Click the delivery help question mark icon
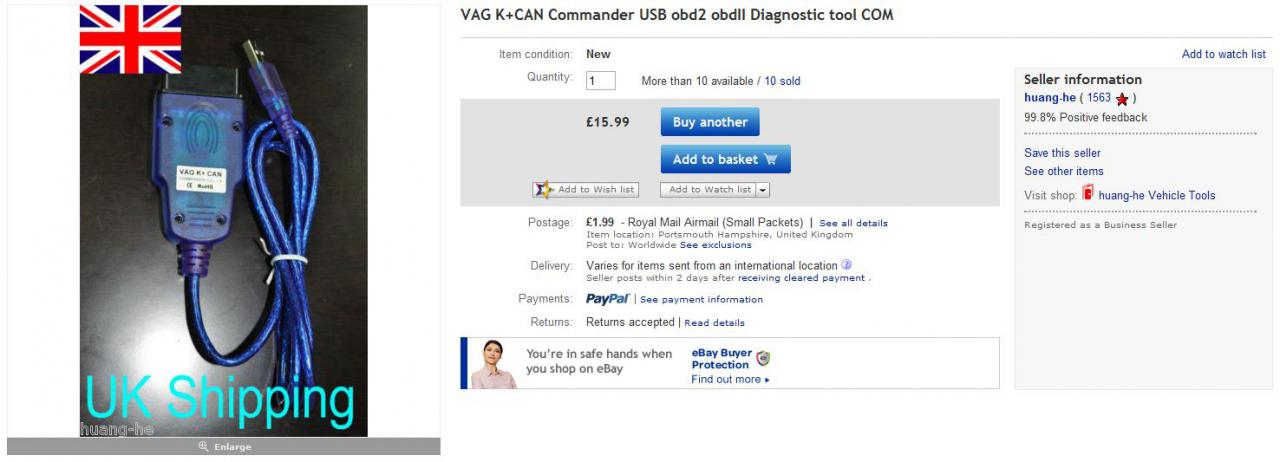The width and height of the screenshot is (1280, 462). point(846,265)
